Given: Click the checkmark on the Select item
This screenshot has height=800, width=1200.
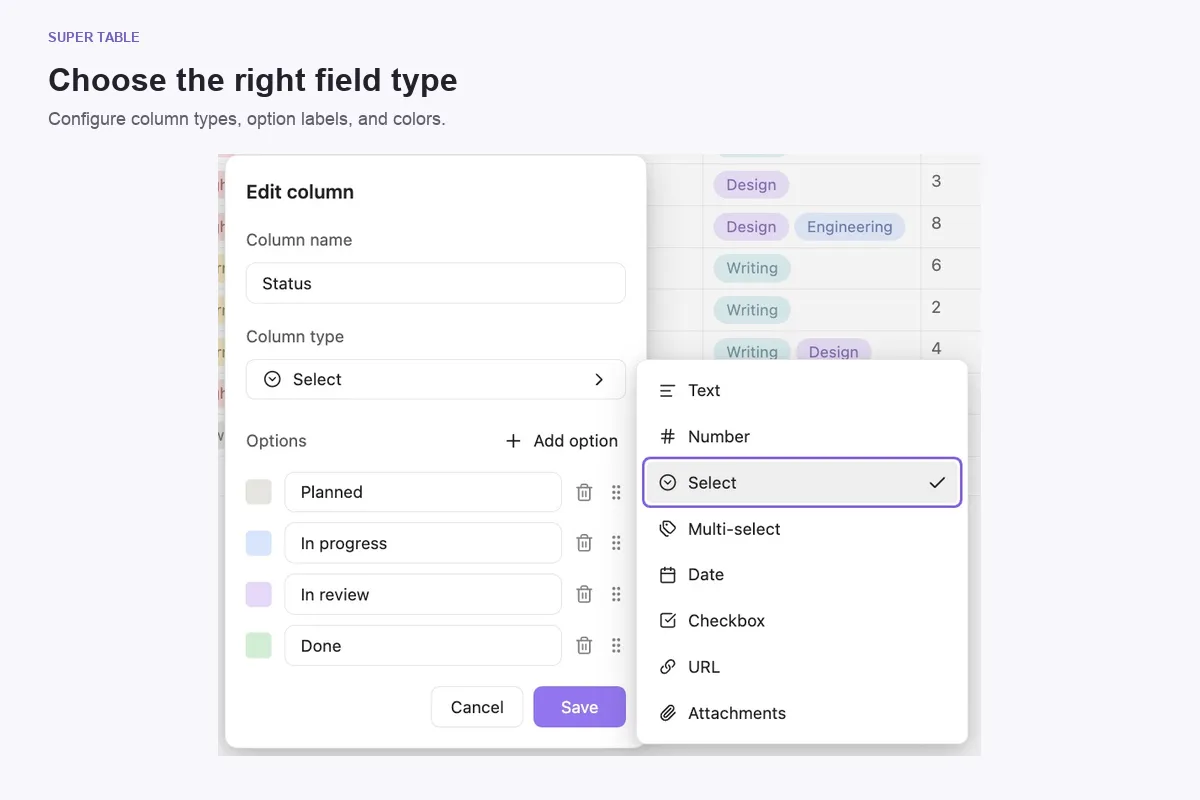Looking at the screenshot, I should [937, 483].
